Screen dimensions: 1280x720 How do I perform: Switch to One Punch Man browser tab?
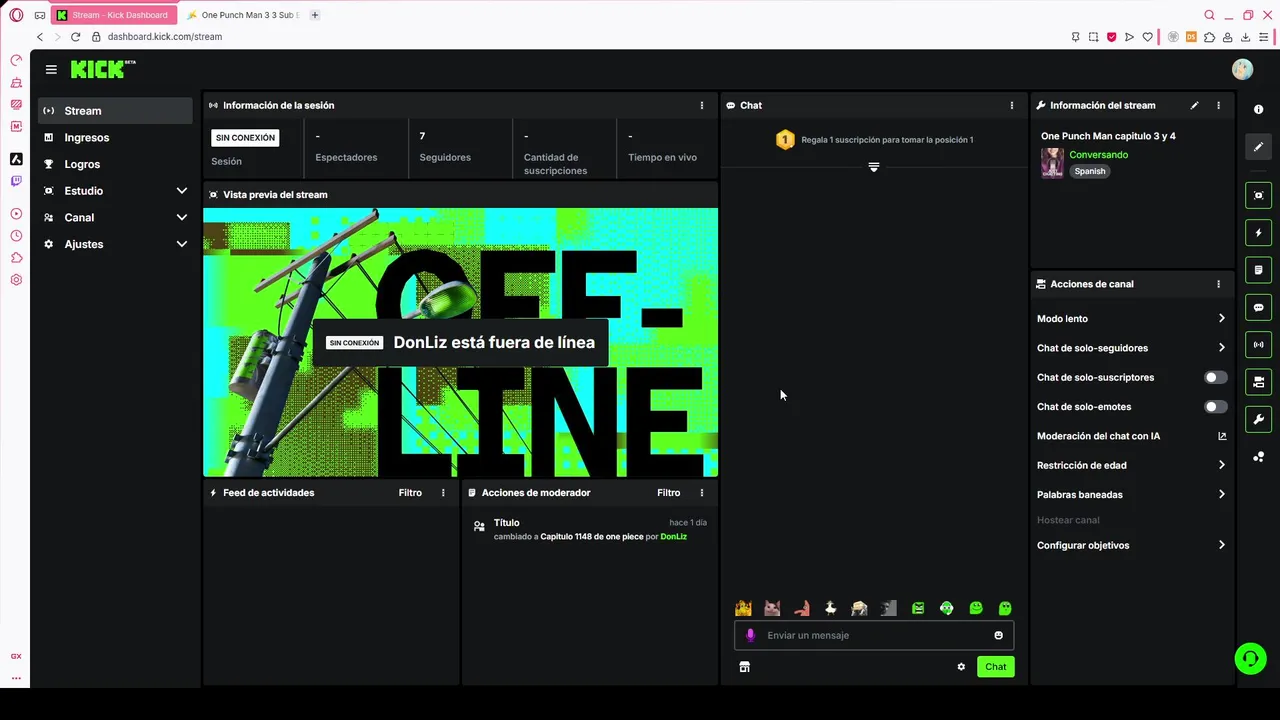click(x=241, y=15)
